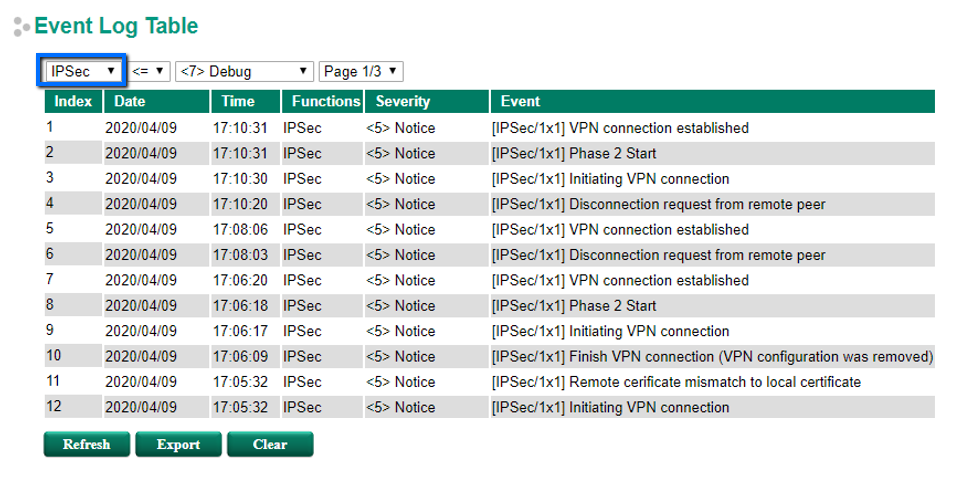Open the <= comparison operator dropdown

coord(148,72)
